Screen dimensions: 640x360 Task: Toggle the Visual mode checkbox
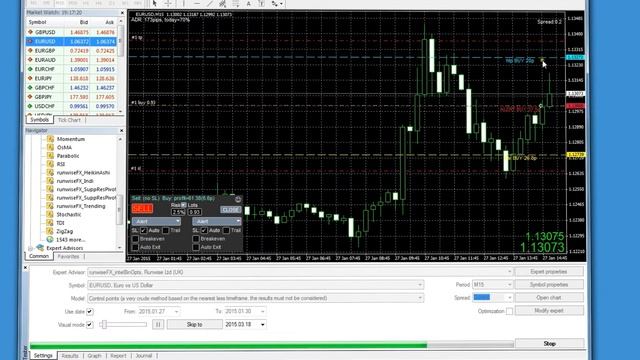click(90, 325)
